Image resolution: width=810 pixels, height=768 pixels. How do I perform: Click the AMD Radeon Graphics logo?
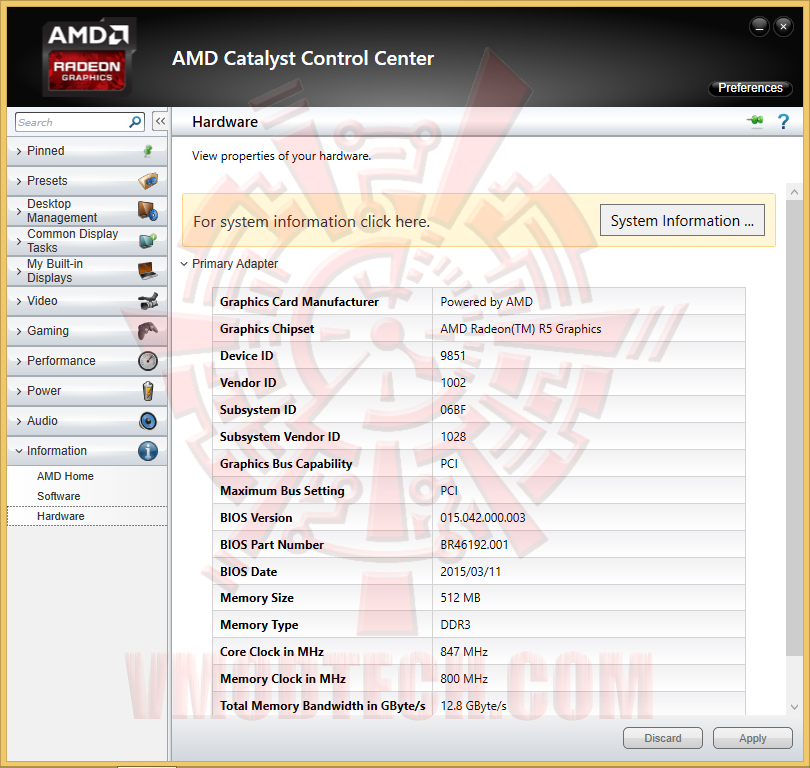(x=88, y=57)
